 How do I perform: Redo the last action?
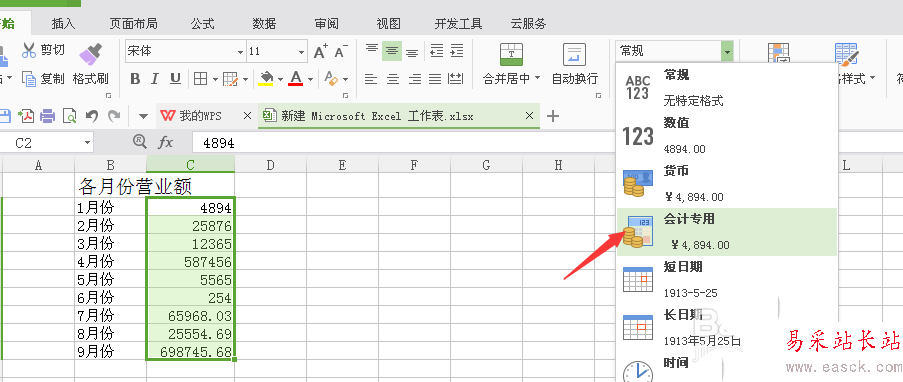coord(114,116)
